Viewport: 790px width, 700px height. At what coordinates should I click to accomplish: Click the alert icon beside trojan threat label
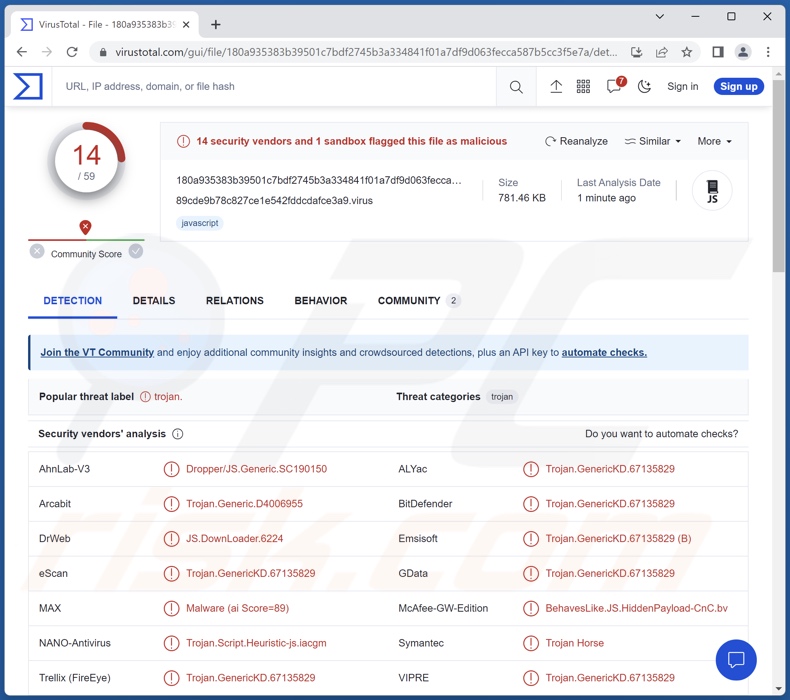[x=145, y=397]
